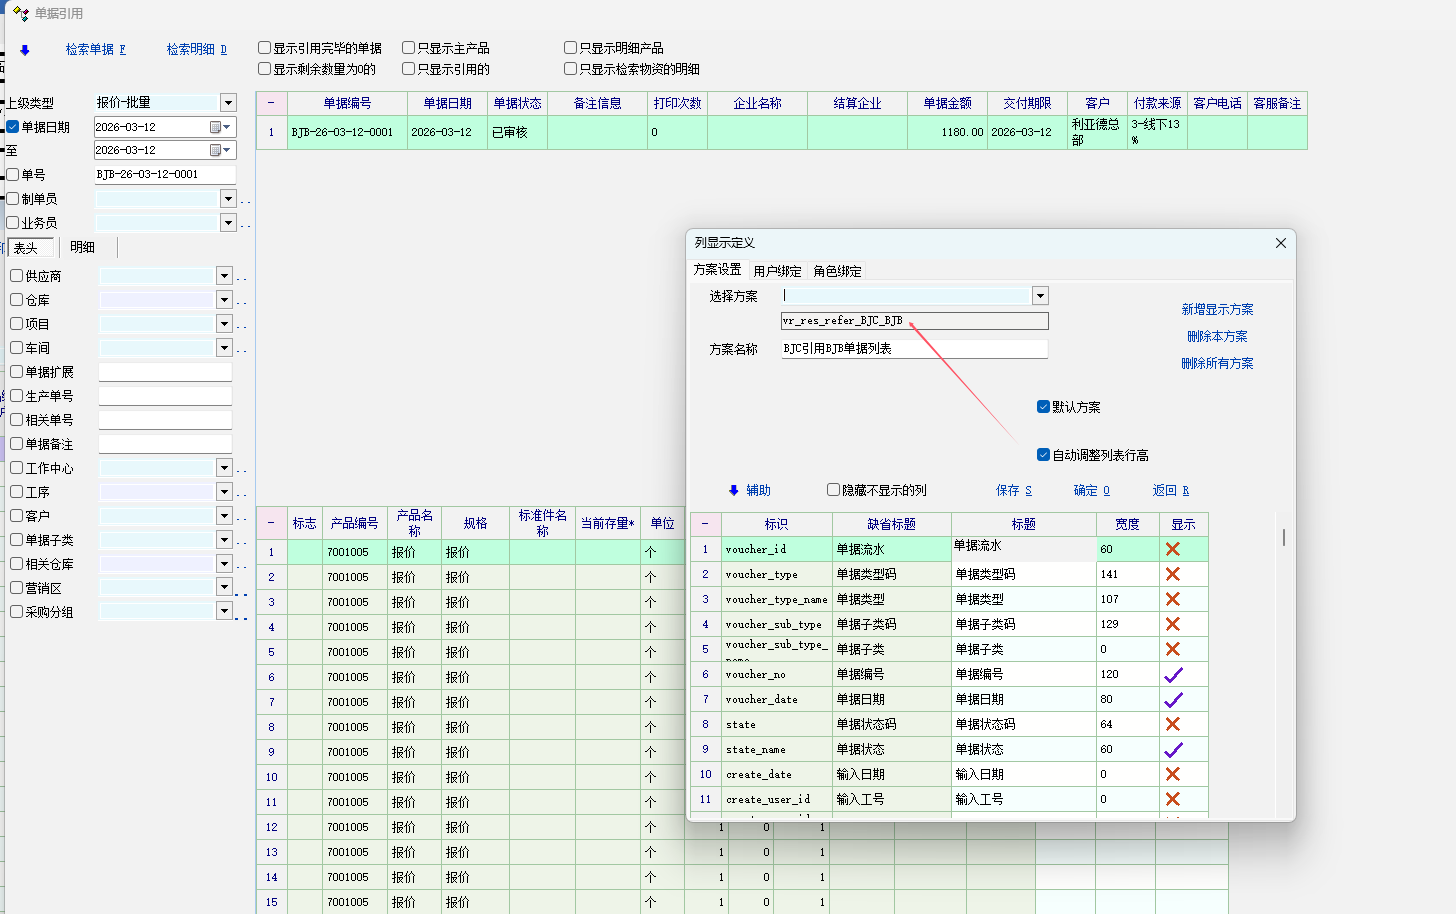Toggle the red X display icon for voucher_id
The width and height of the screenshot is (1456, 914).
click(1173, 549)
